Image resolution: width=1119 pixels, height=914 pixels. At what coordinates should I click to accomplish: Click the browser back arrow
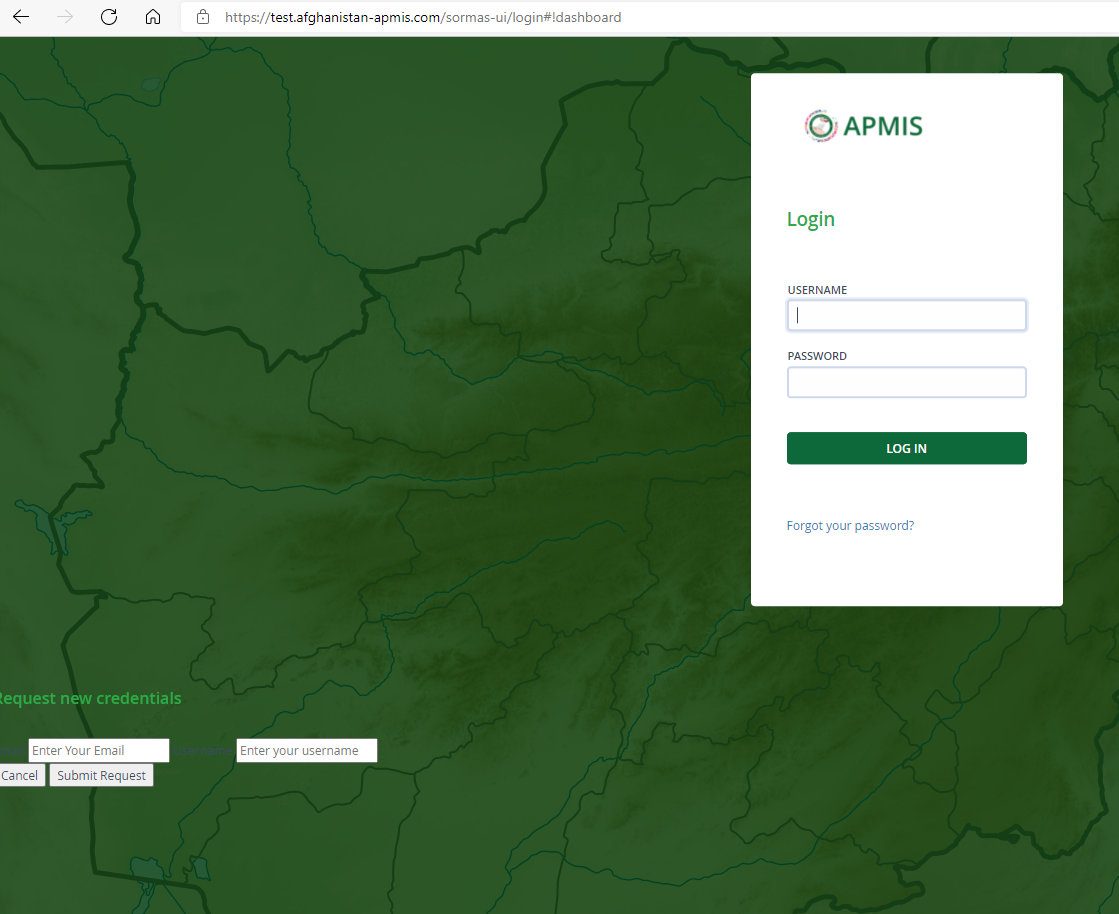coord(20,16)
